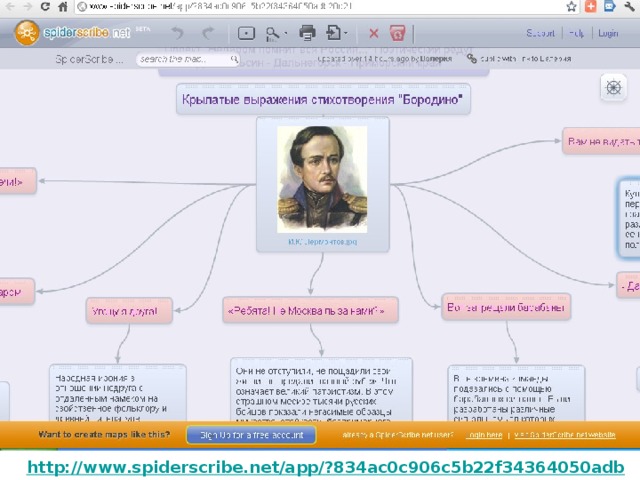Click the public link chain icon
This screenshot has width=640, height=480.
coord(472,59)
